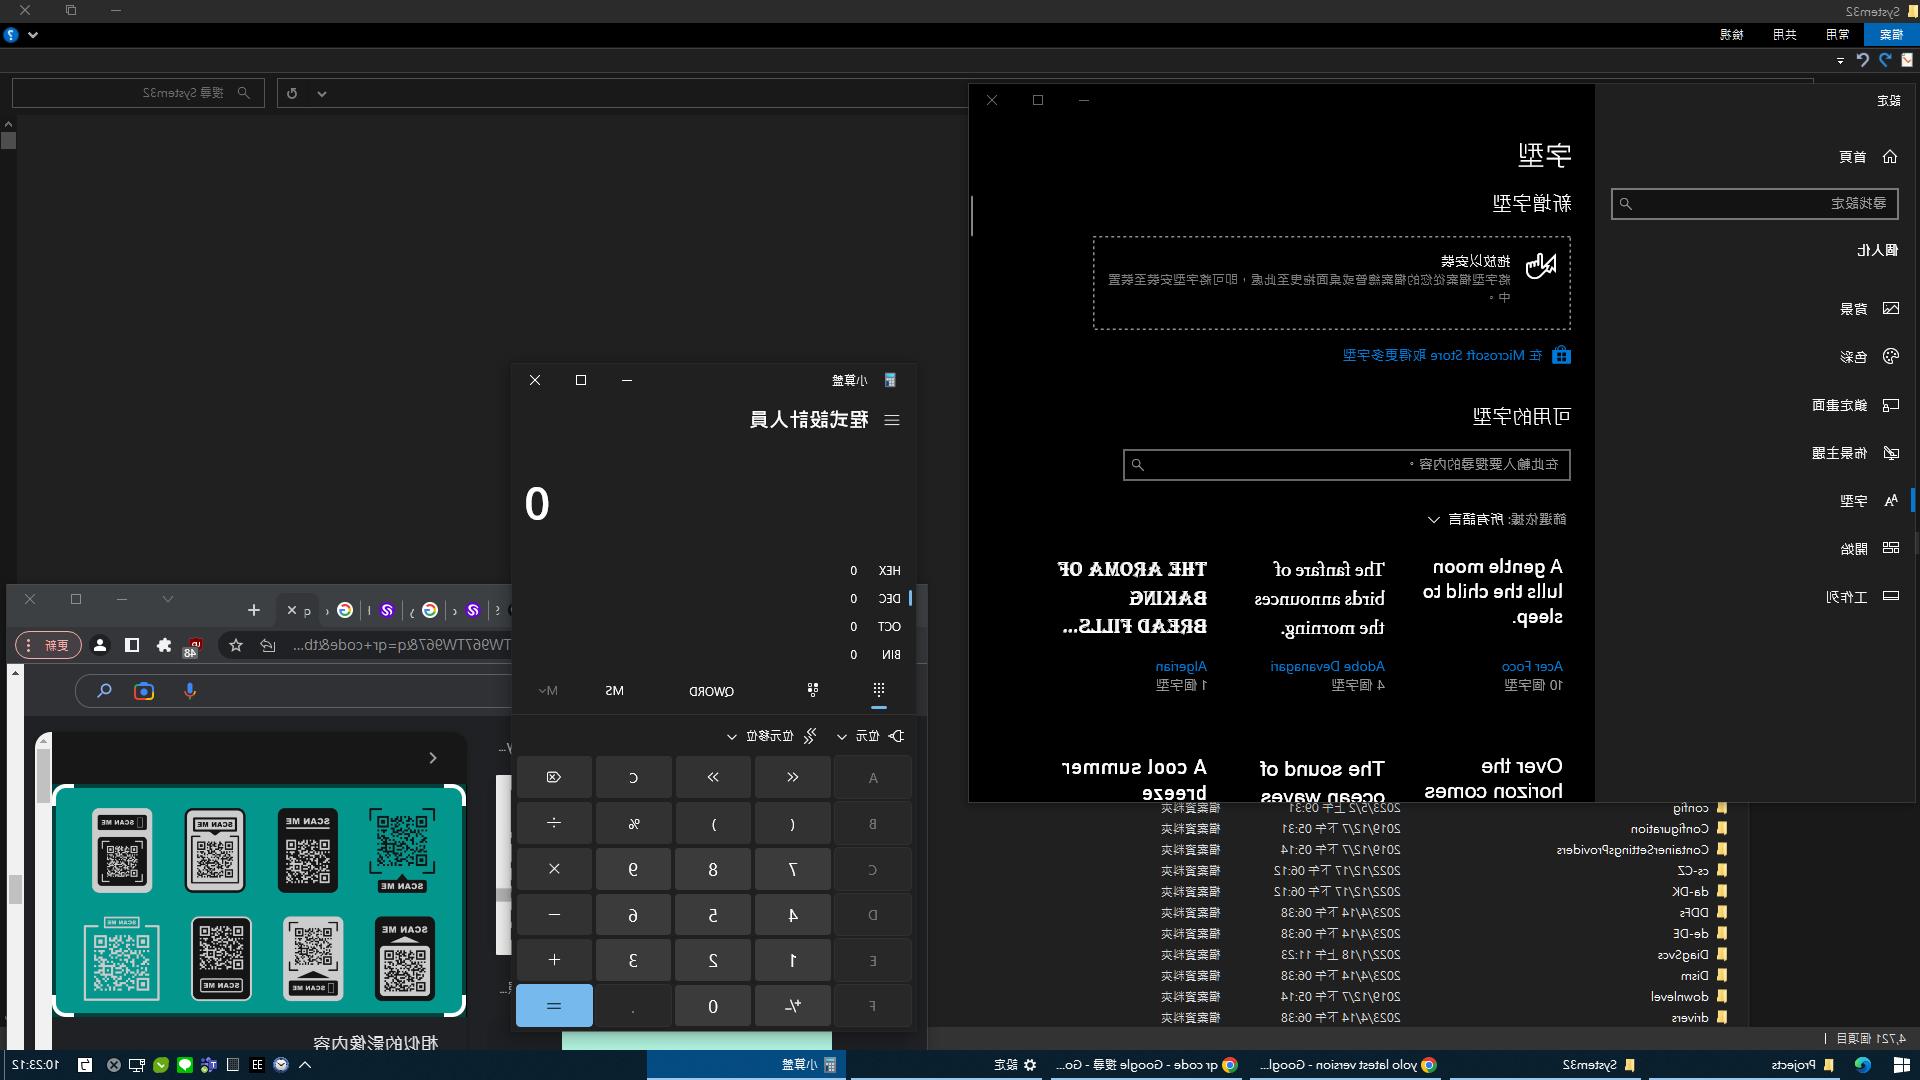Open Chrome tab search dropdown arrow
This screenshot has width=1920, height=1080.
coord(168,599)
